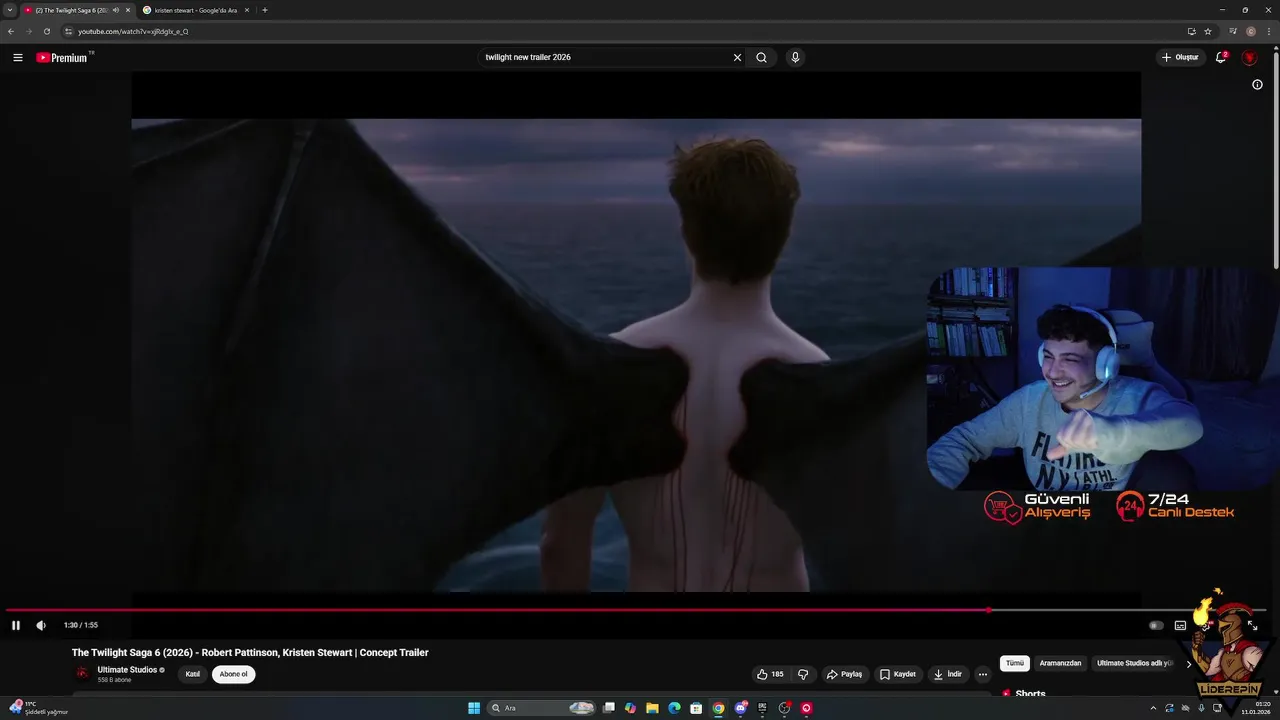Open Discord from the taskbar

coord(740,708)
